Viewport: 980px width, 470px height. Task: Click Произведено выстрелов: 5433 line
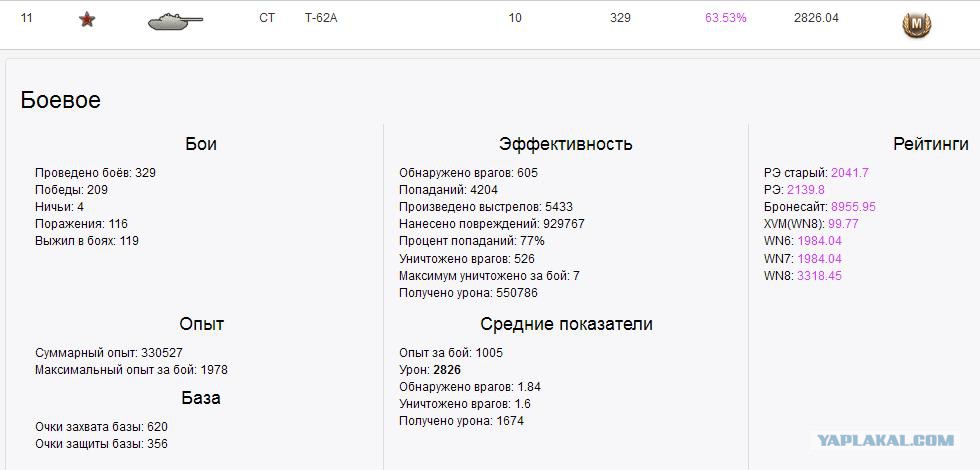(x=486, y=207)
